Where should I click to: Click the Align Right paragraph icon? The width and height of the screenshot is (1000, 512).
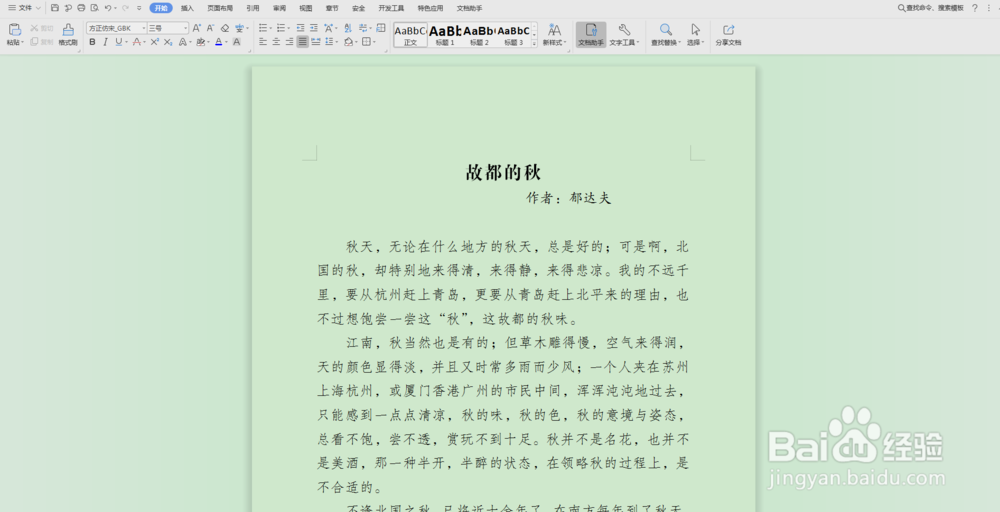pos(290,41)
